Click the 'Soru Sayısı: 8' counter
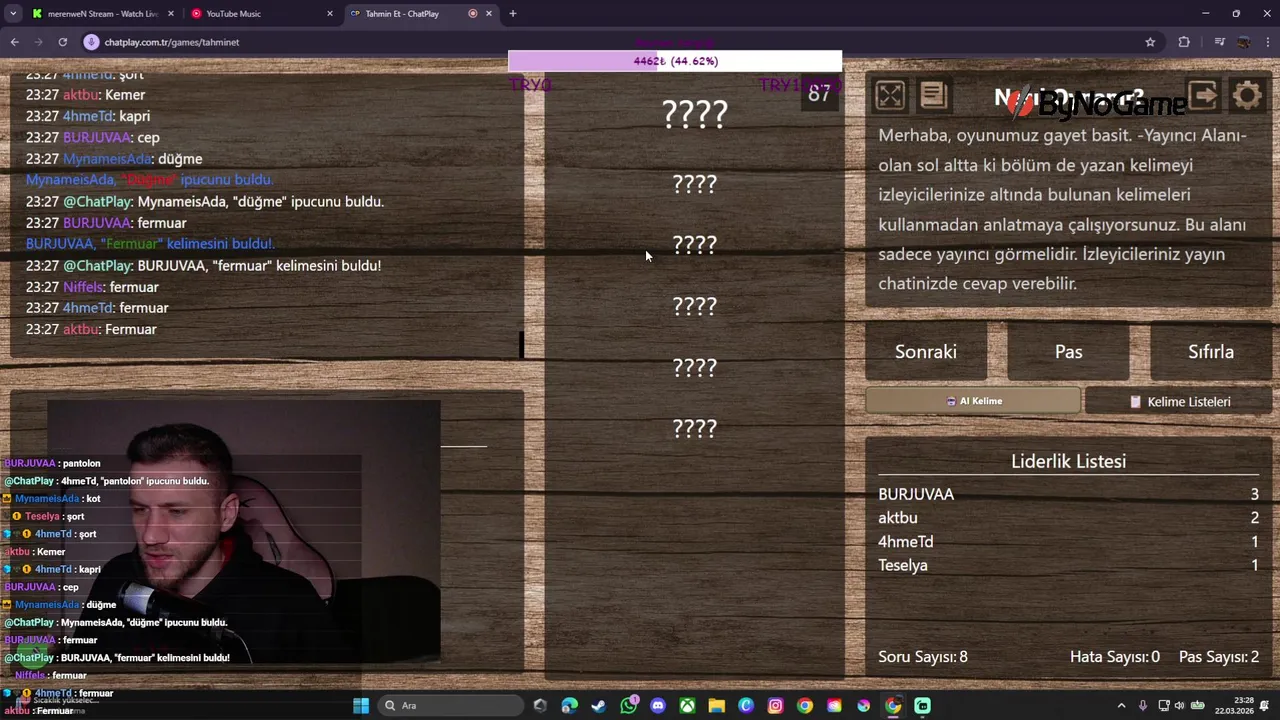The width and height of the screenshot is (1280, 720). click(923, 657)
